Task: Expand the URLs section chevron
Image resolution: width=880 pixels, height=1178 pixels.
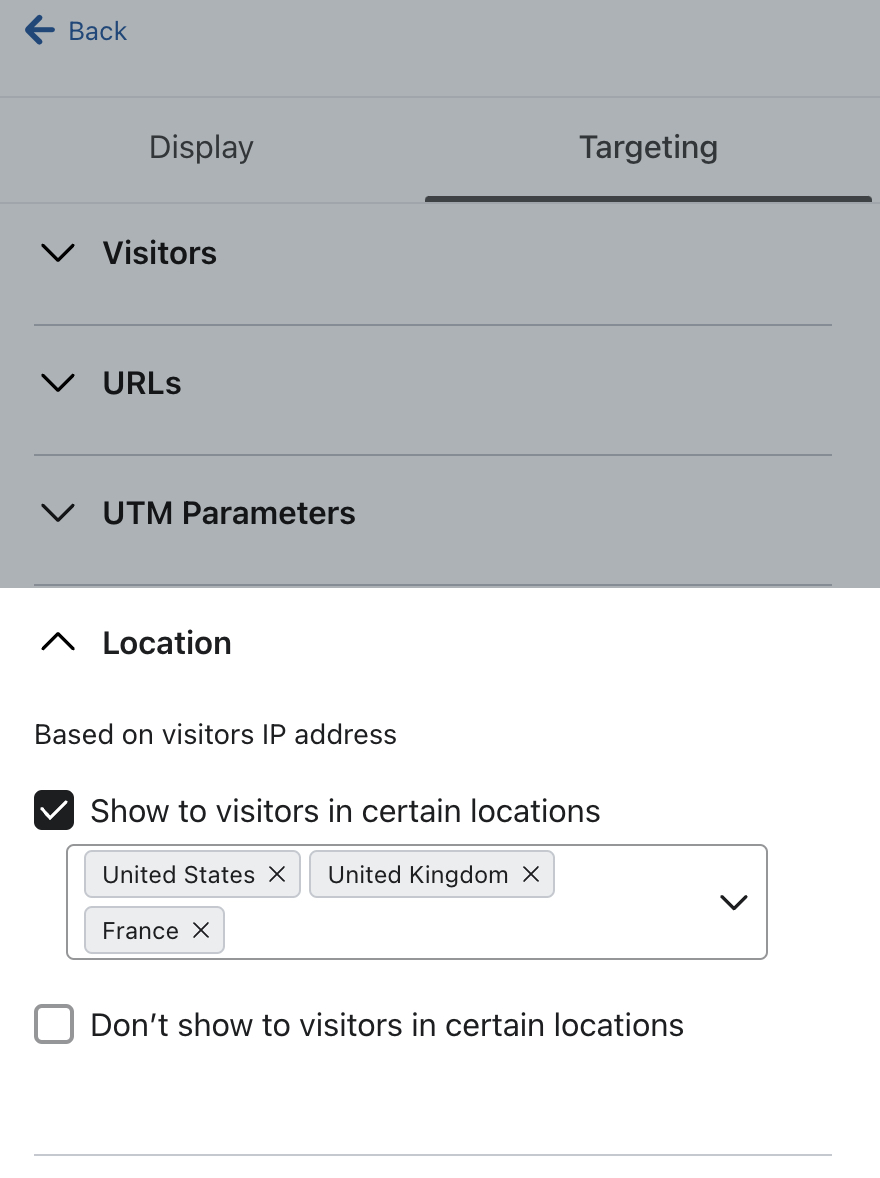Action: coord(59,383)
